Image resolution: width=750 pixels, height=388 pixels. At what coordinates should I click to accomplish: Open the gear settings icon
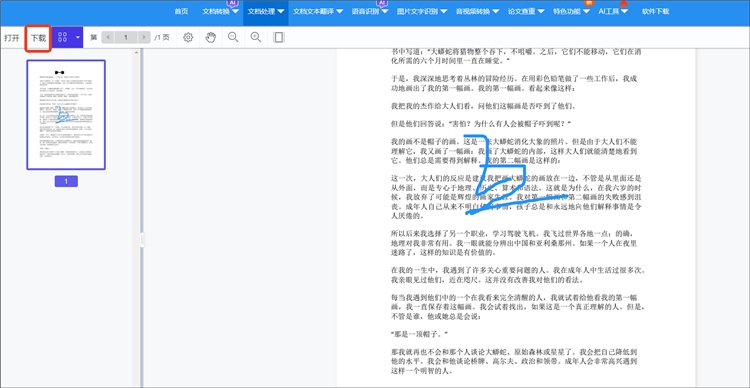188,37
